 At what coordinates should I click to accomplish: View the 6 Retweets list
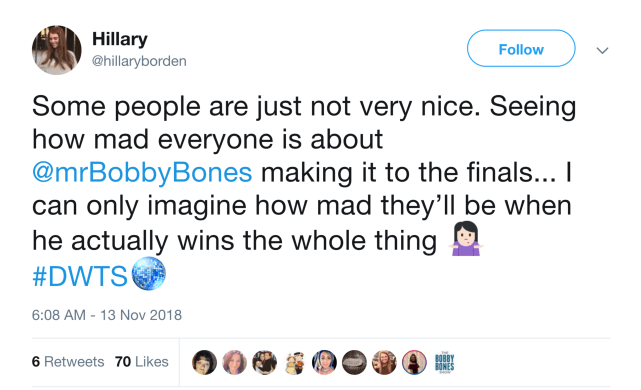[68, 362]
